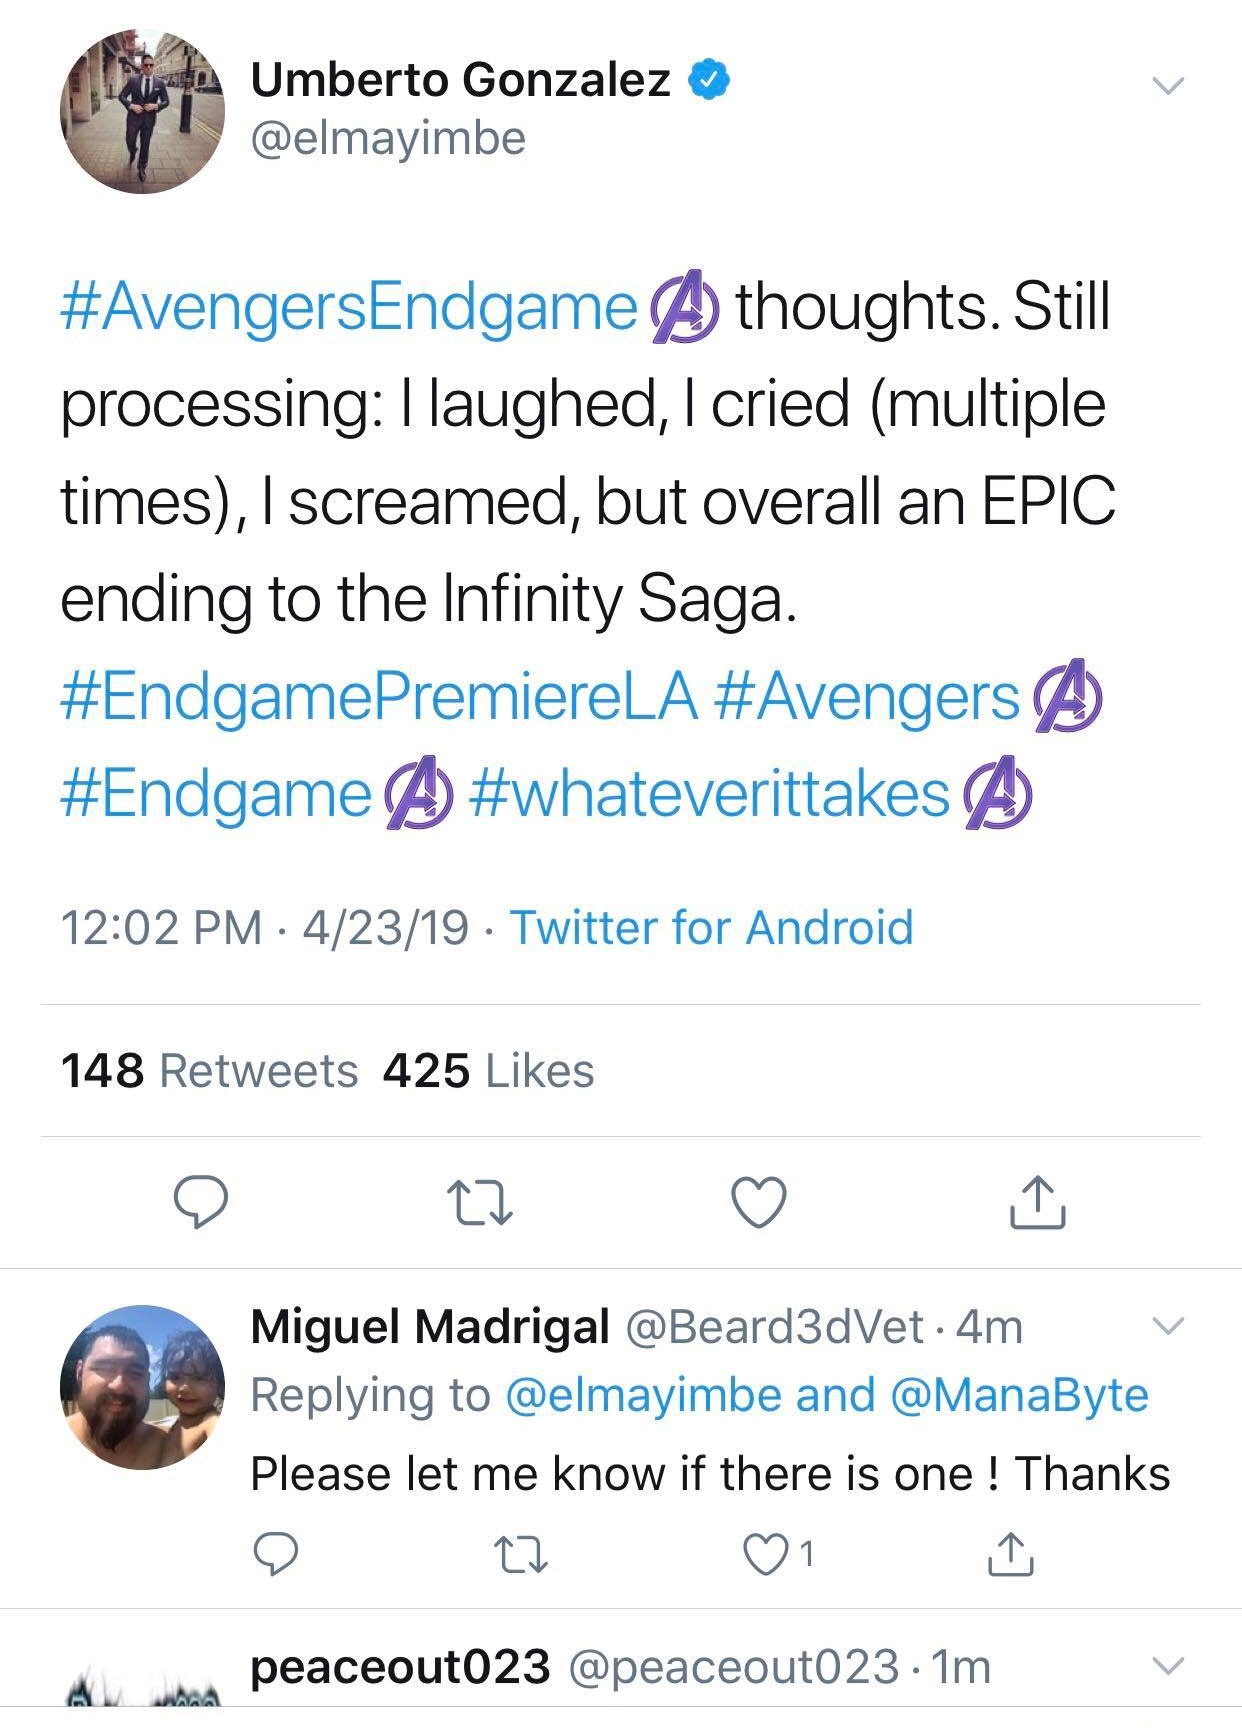View the 148 Retweets list
This screenshot has height=1728, width=1242.
tap(209, 1071)
